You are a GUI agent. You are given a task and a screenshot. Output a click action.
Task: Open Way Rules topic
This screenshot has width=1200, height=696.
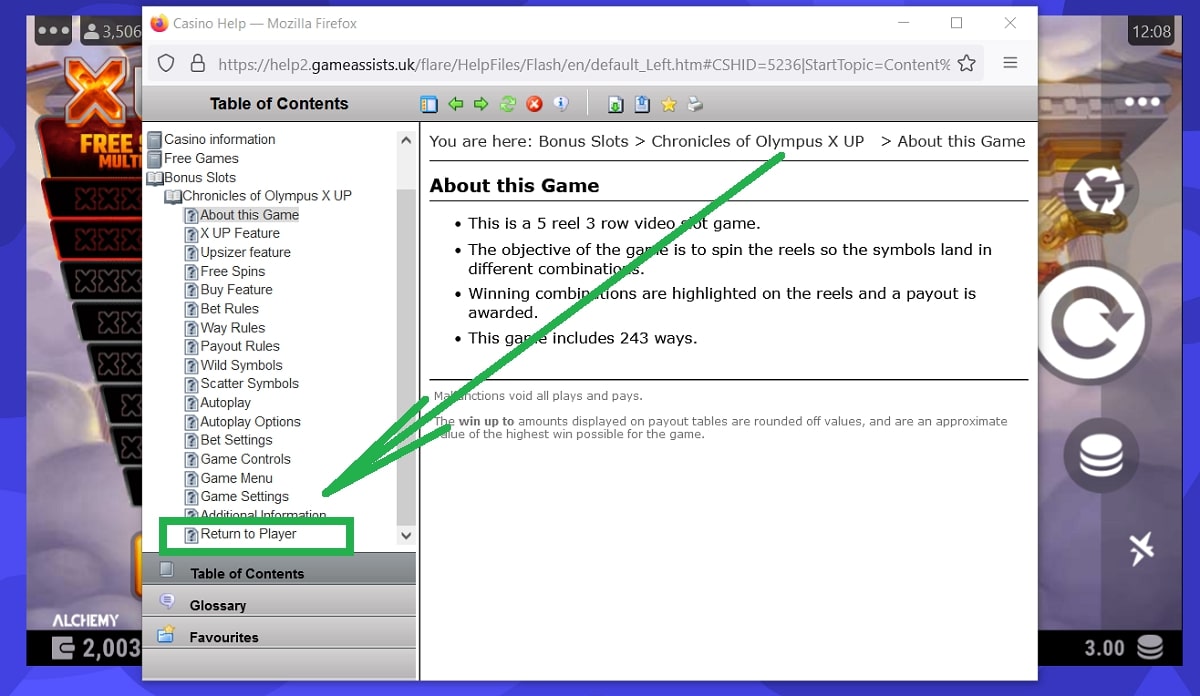coord(225,327)
